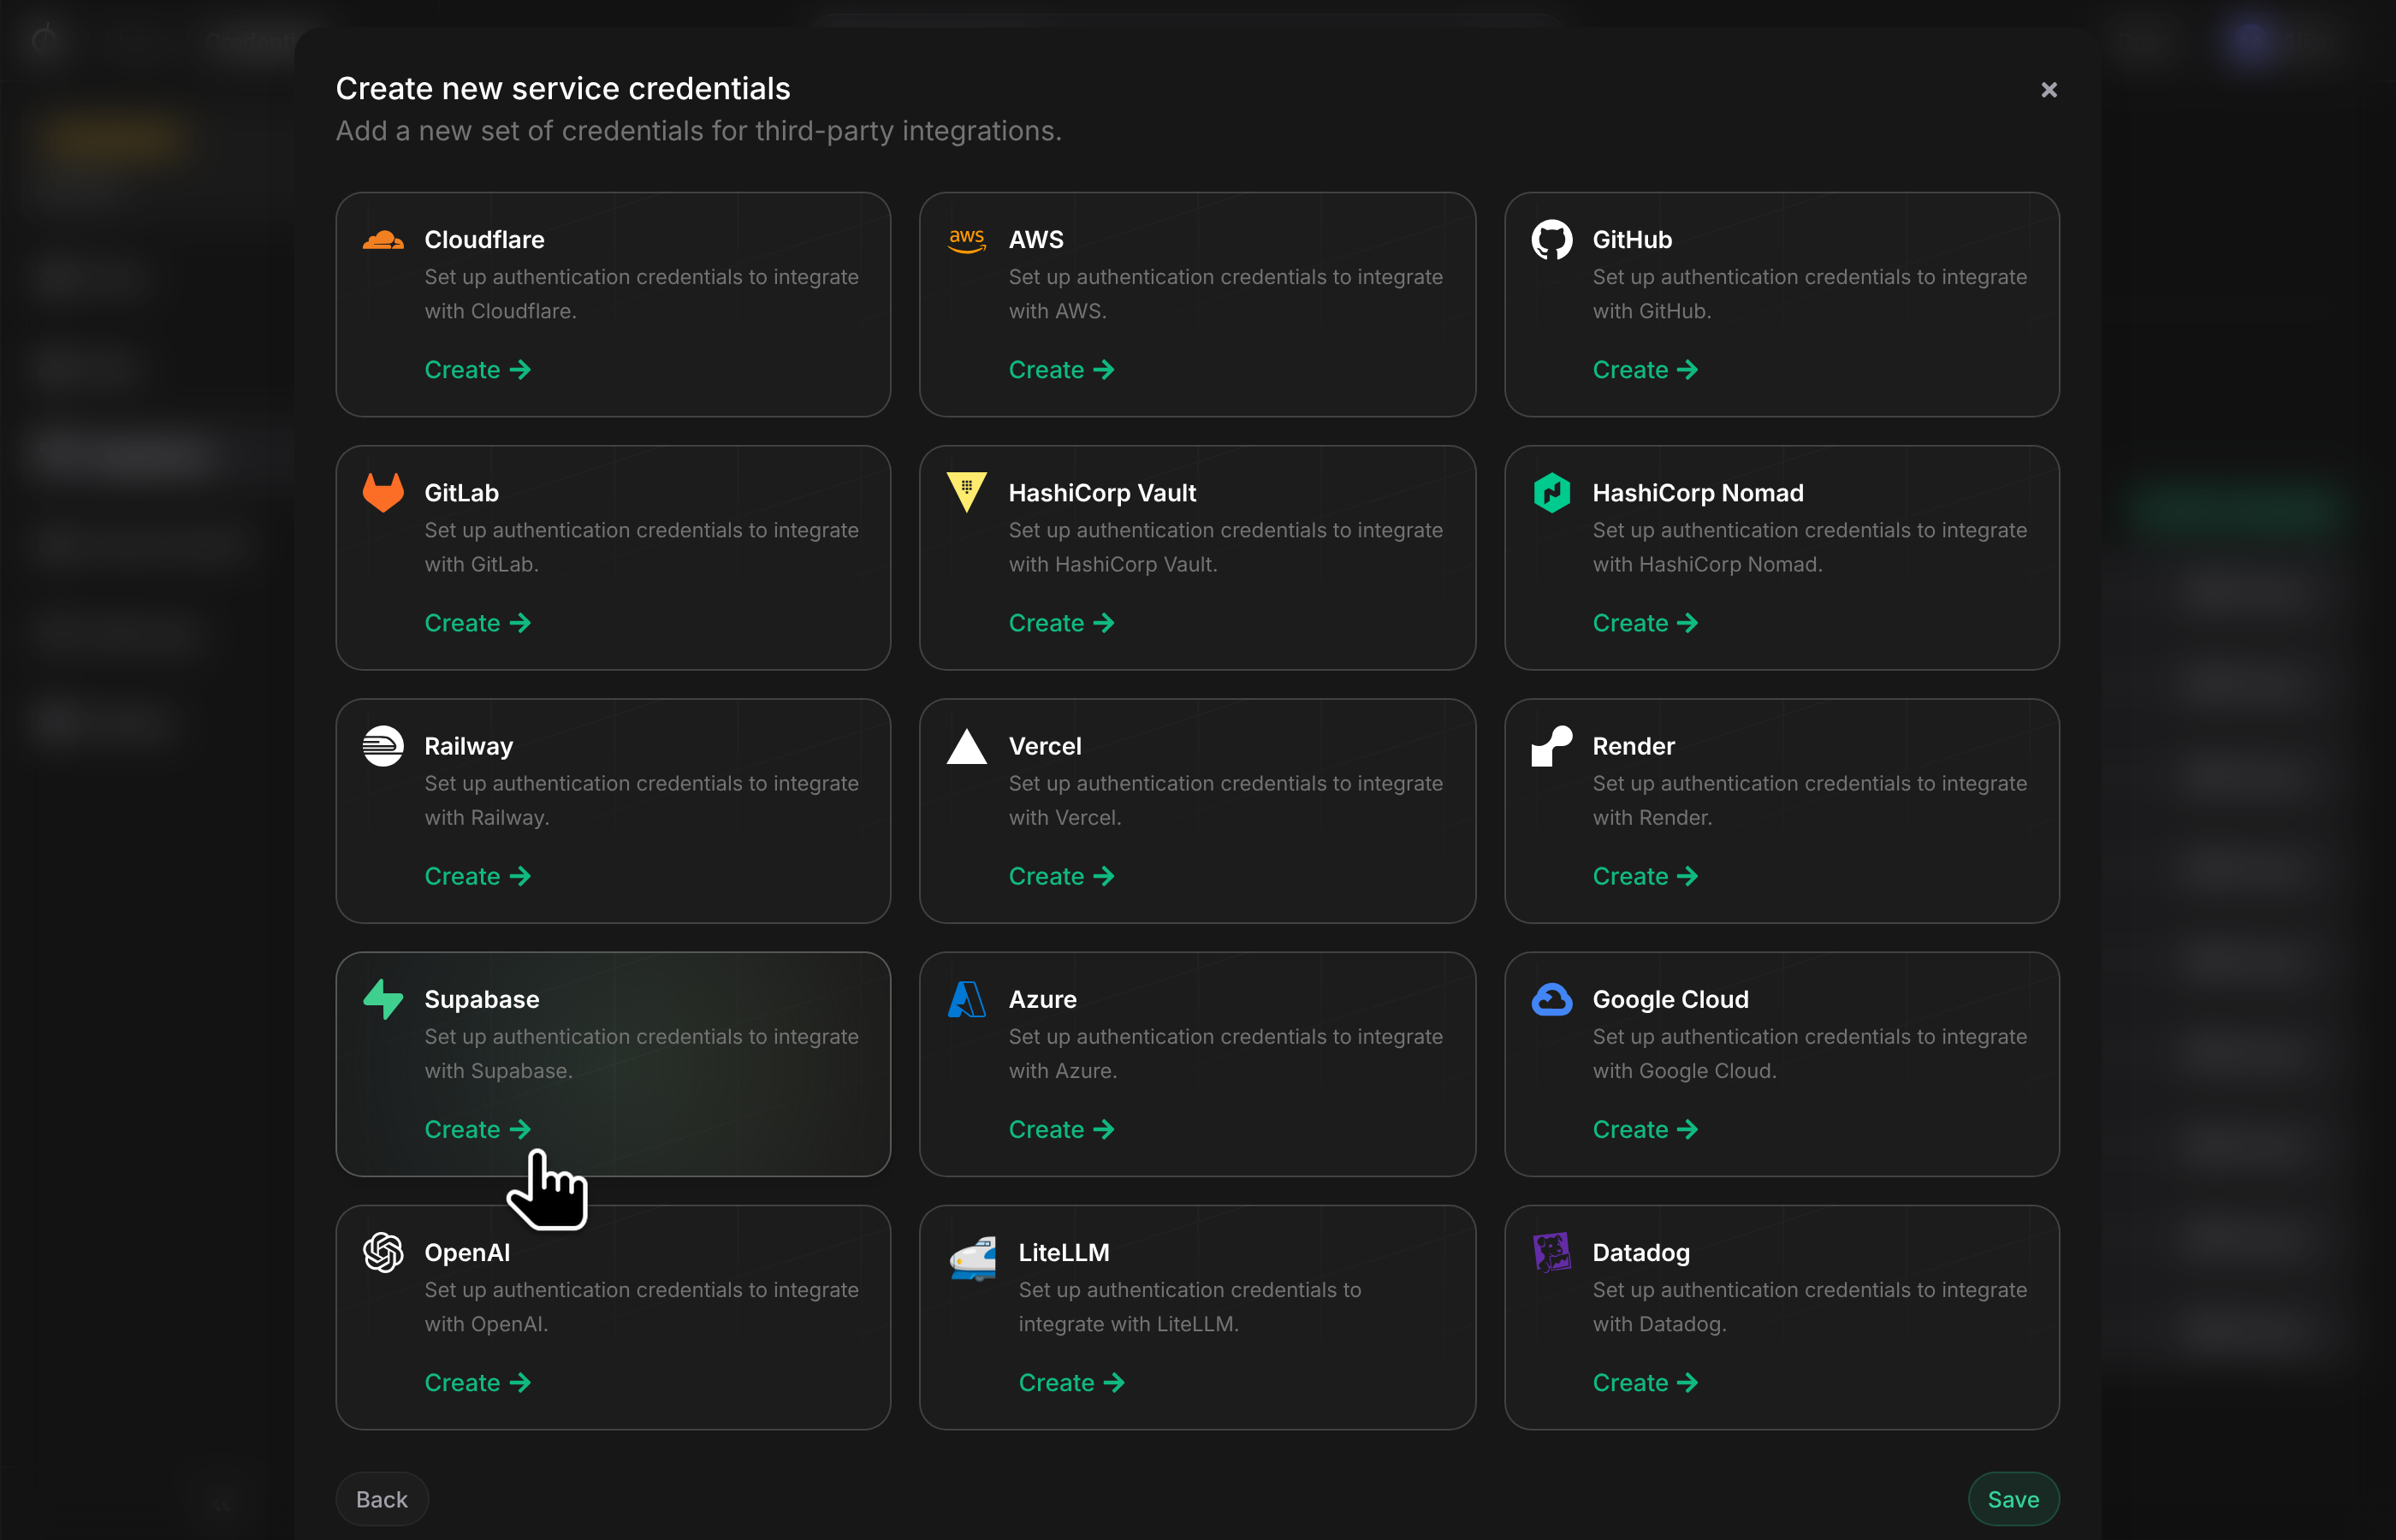Click Create link under Render
Viewport: 2396px width, 1540px height.
[1645, 876]
